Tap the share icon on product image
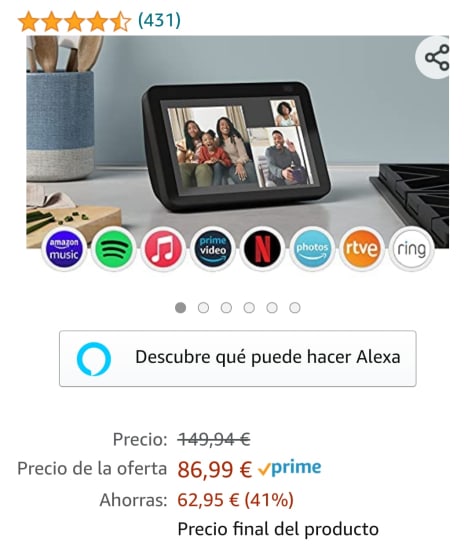The height and width of the screenshot is (544, 475). click(x=436, y=57)
